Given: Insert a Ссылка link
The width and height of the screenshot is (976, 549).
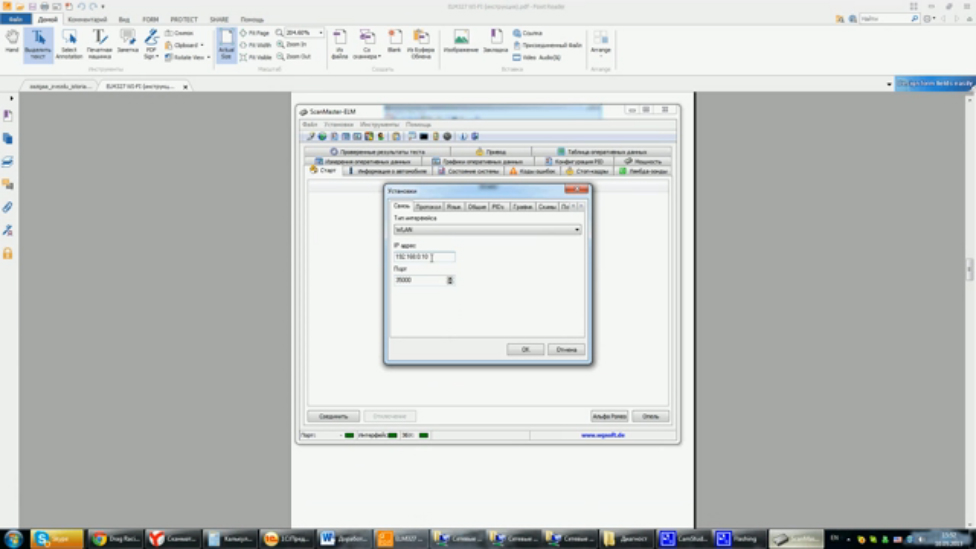Looking at the screenshot, I should point(528,32).
